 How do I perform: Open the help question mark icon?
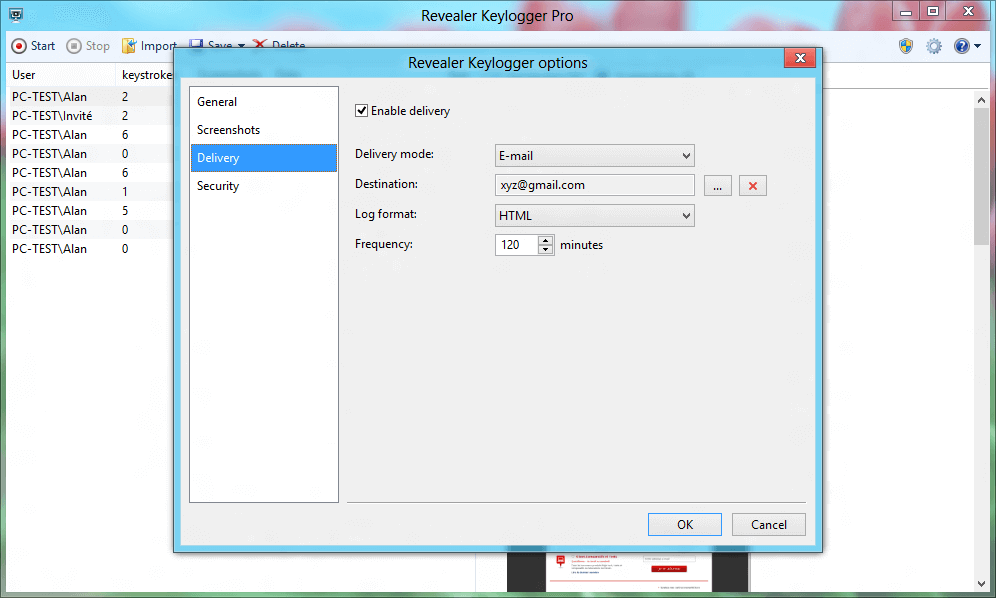962,46
